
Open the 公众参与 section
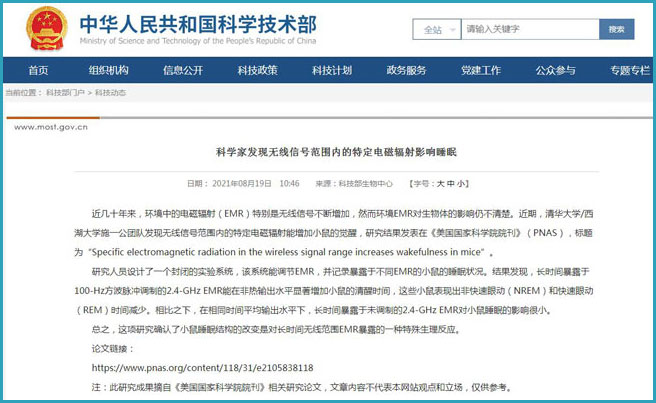pyautogui.click(x=555, y=71)
